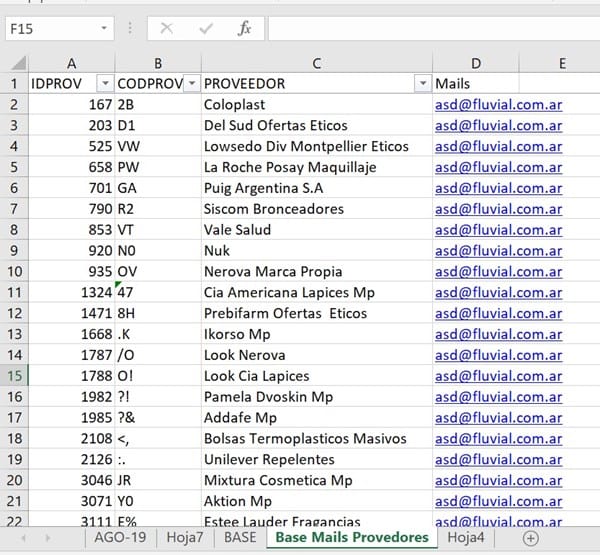Click the Cancel (X) formula bar icon
600x555 pixels.
point(166,28)
